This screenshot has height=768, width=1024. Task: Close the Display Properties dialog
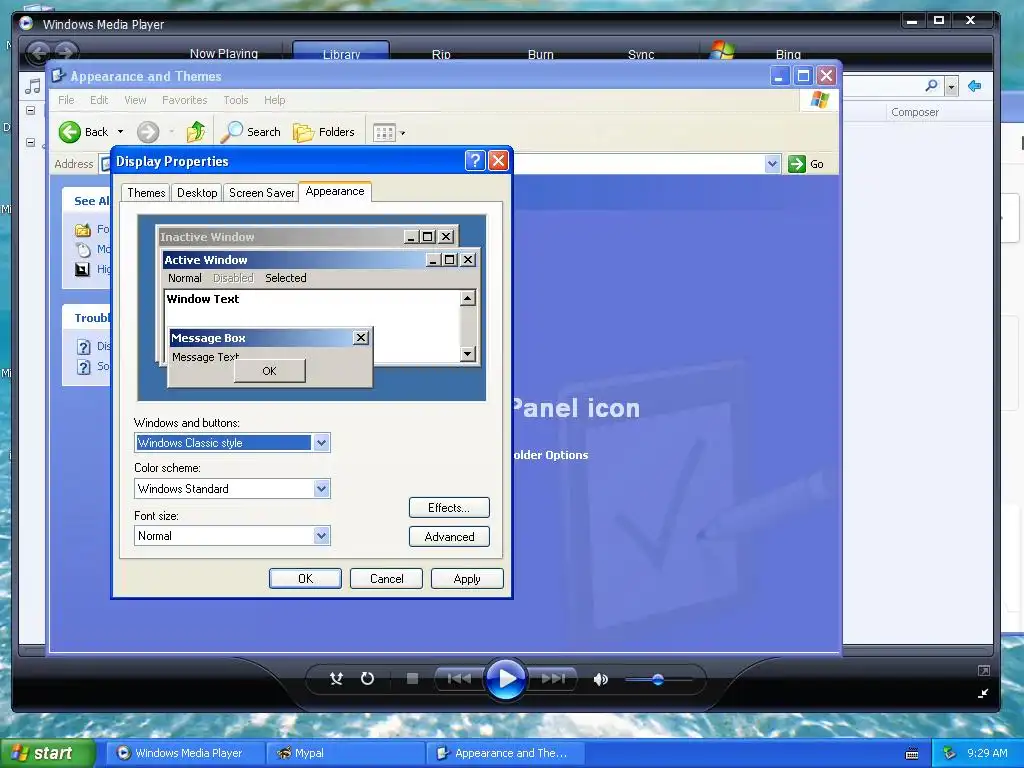coord(498,161)
